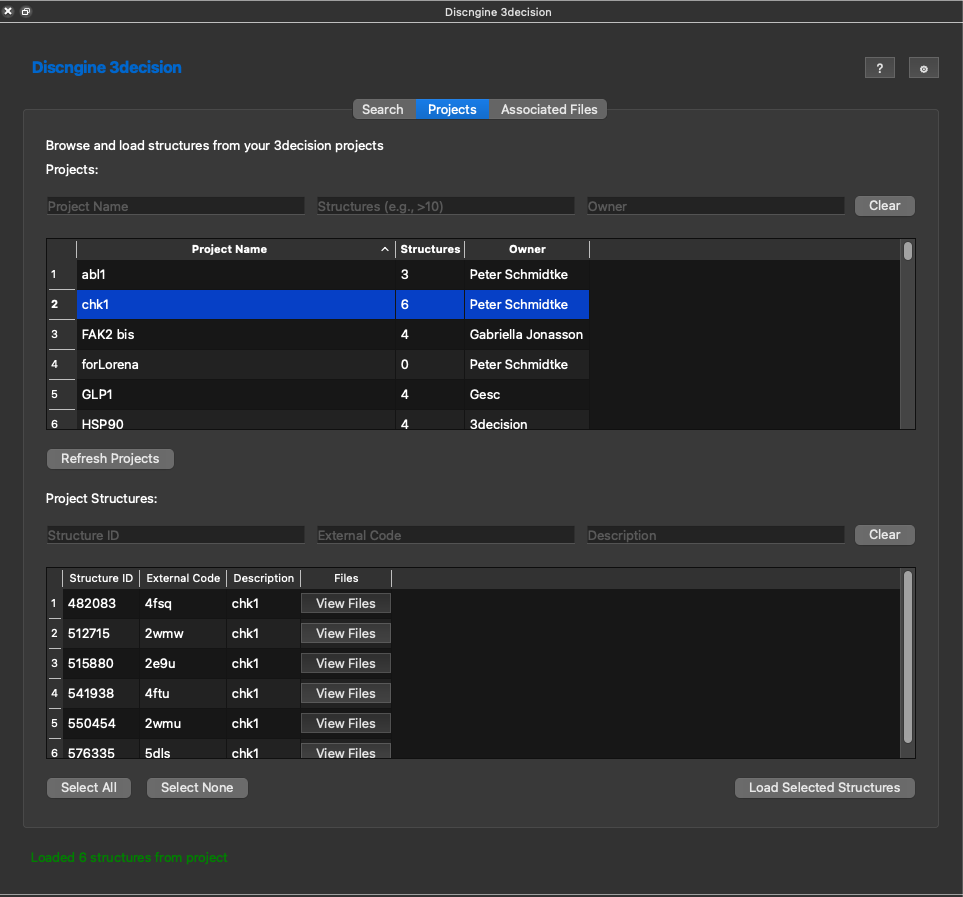This screenshot has width=963, height=897.
Task: Select the abl1 project row
Action: tap(333, 274)
